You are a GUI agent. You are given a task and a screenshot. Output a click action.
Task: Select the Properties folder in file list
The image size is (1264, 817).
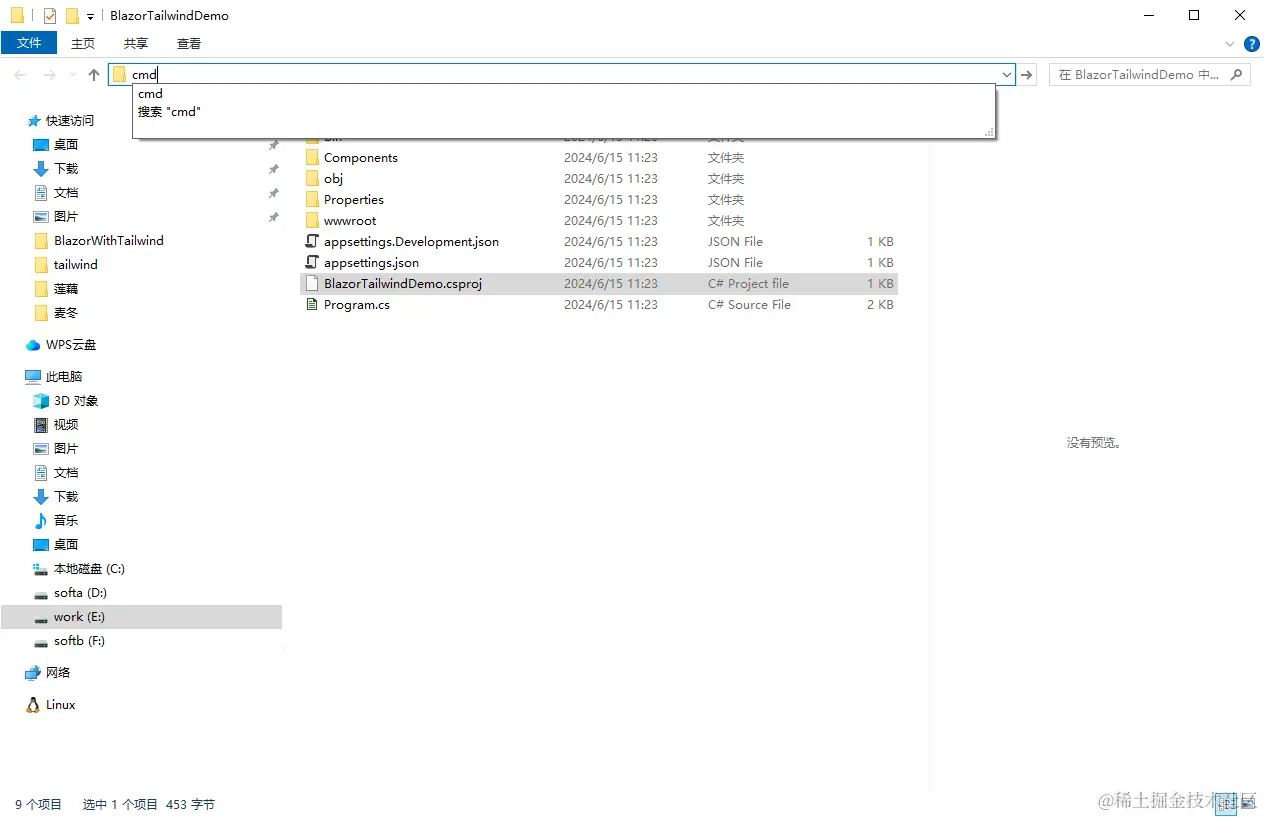tap(599, 200)
